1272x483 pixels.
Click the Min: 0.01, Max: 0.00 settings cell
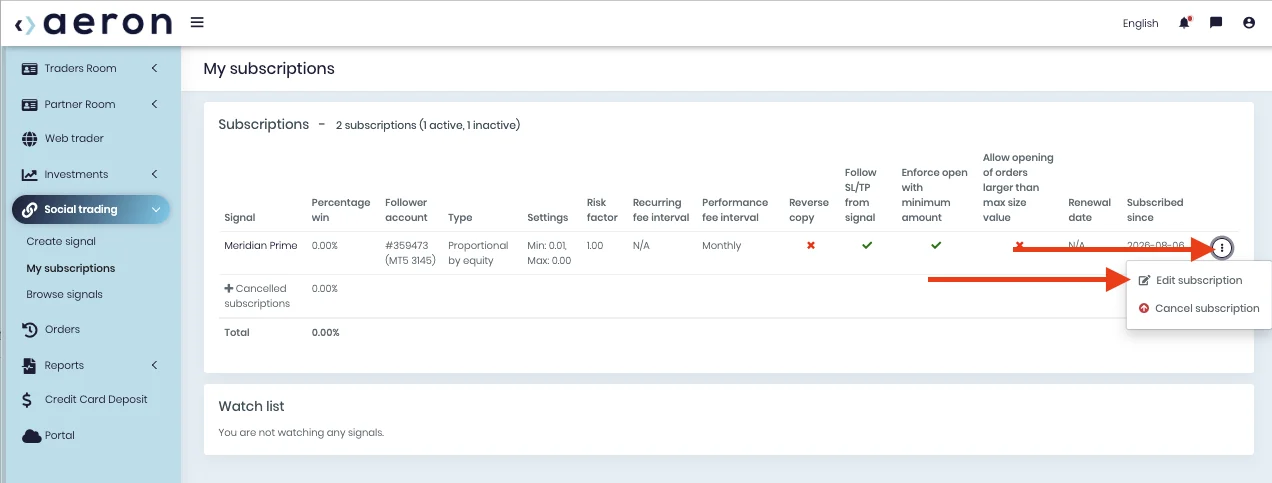click(x=549, y=253)
